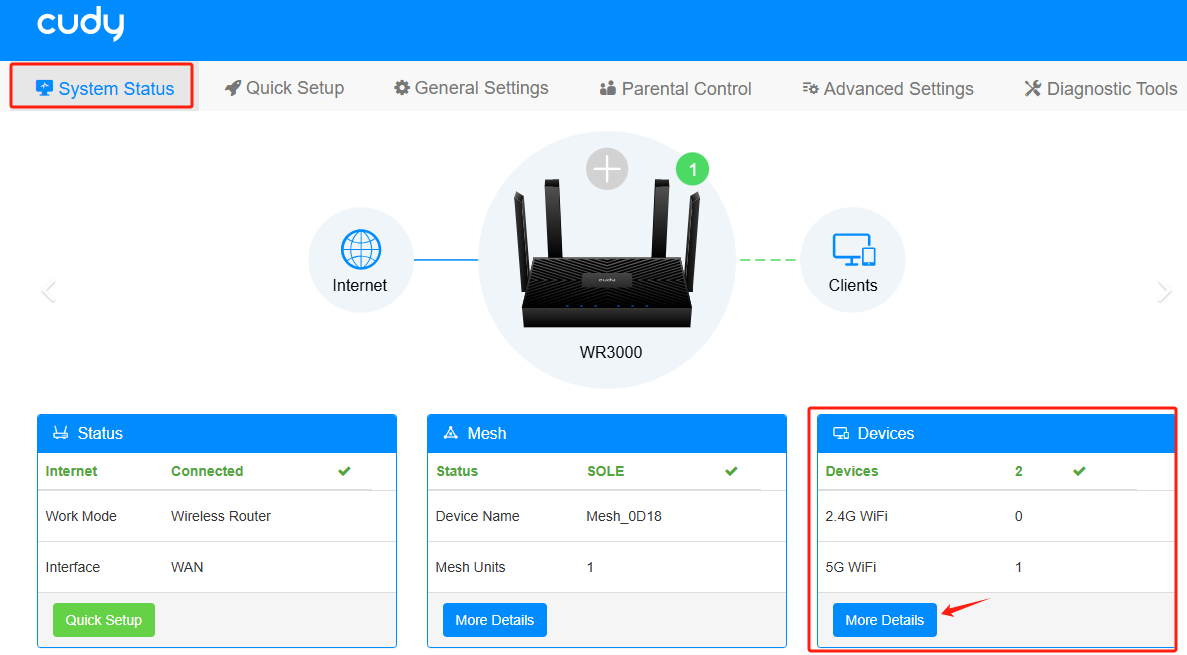Open the Clients devices icon
The width and height of the screenshot is (1187, 655).
[x=854, y=250]
